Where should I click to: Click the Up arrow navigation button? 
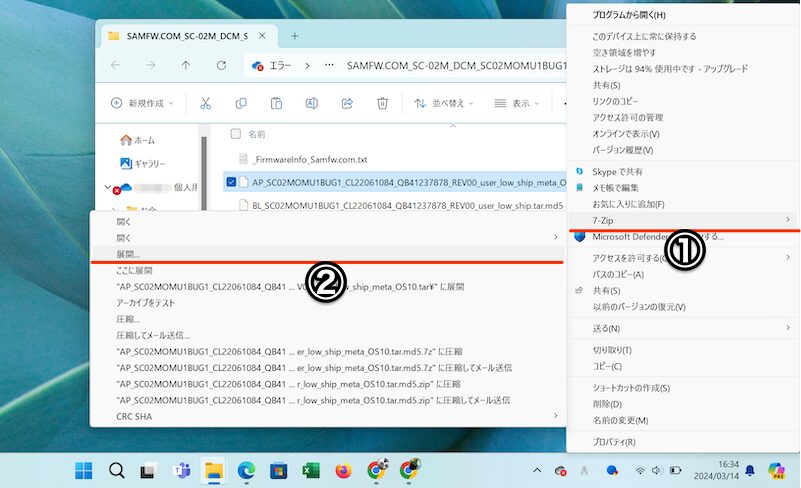tap(186, 65)
